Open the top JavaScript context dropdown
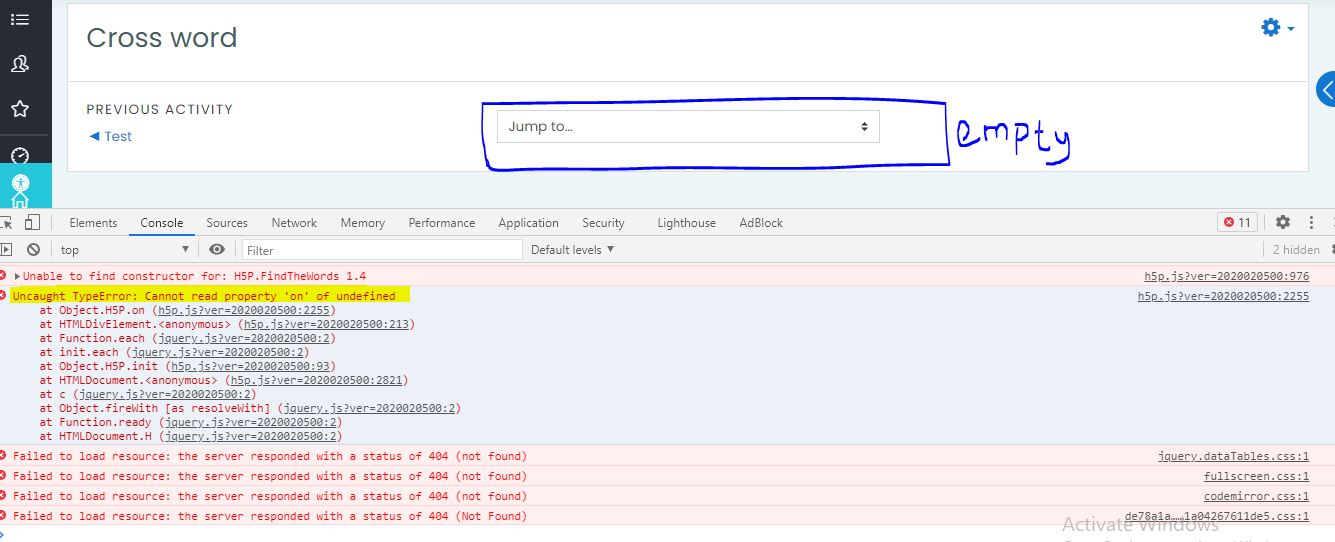Image resolution: width=1335 pixels, height=542 pixels. 125,250
